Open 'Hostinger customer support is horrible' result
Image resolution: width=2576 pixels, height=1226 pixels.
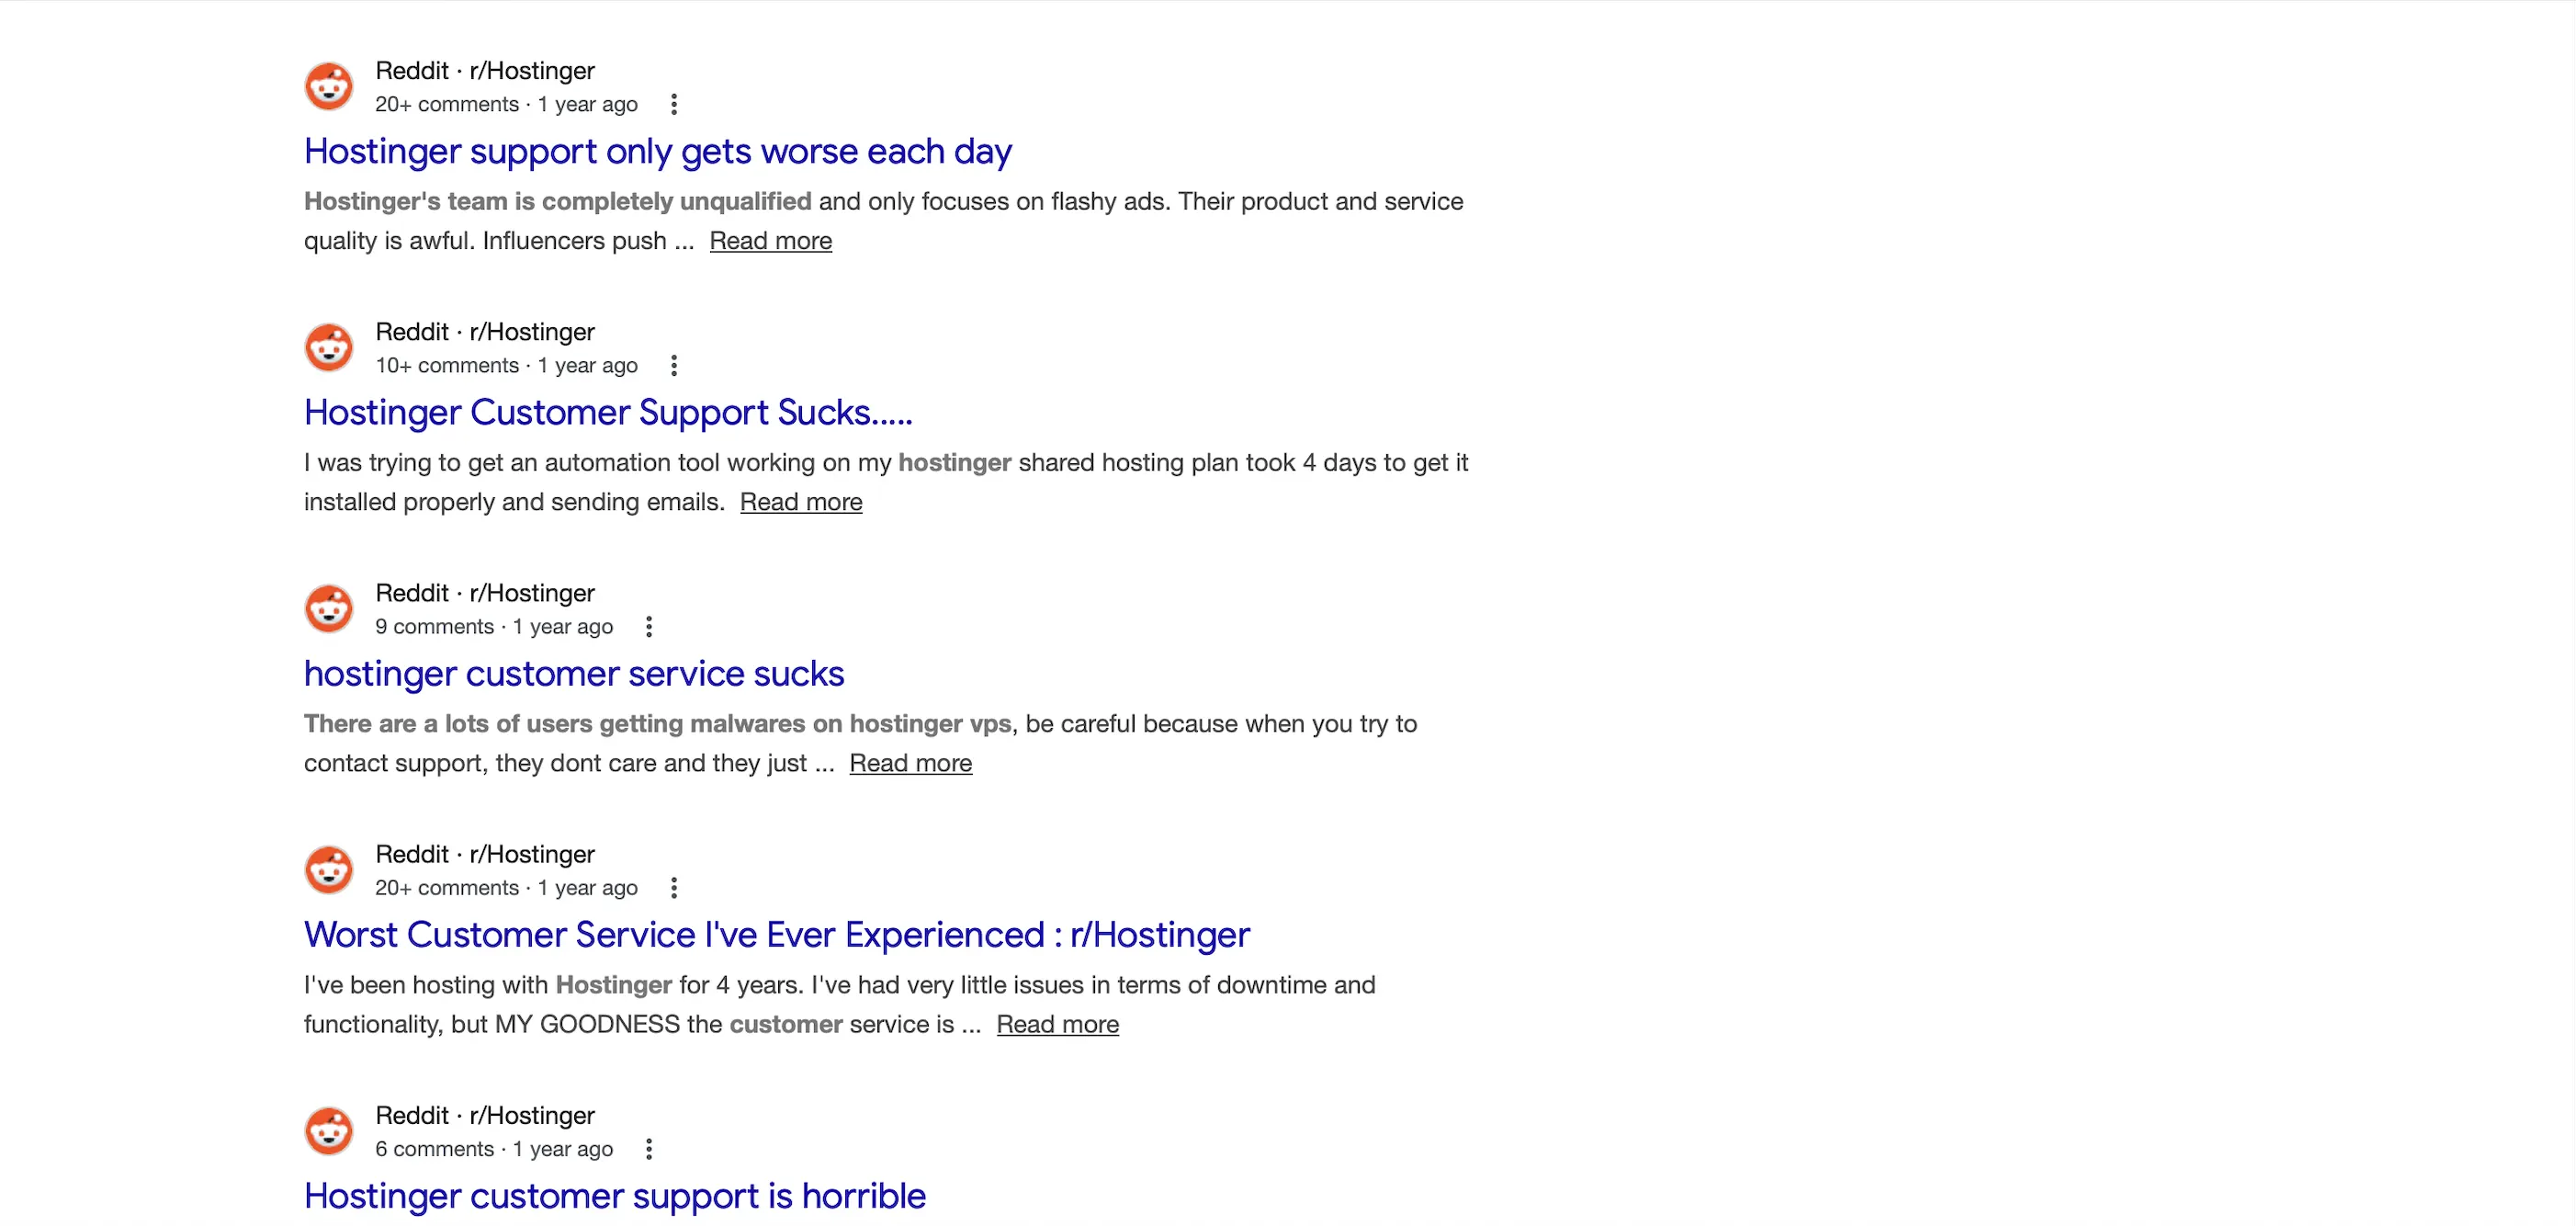(614, 1195)
